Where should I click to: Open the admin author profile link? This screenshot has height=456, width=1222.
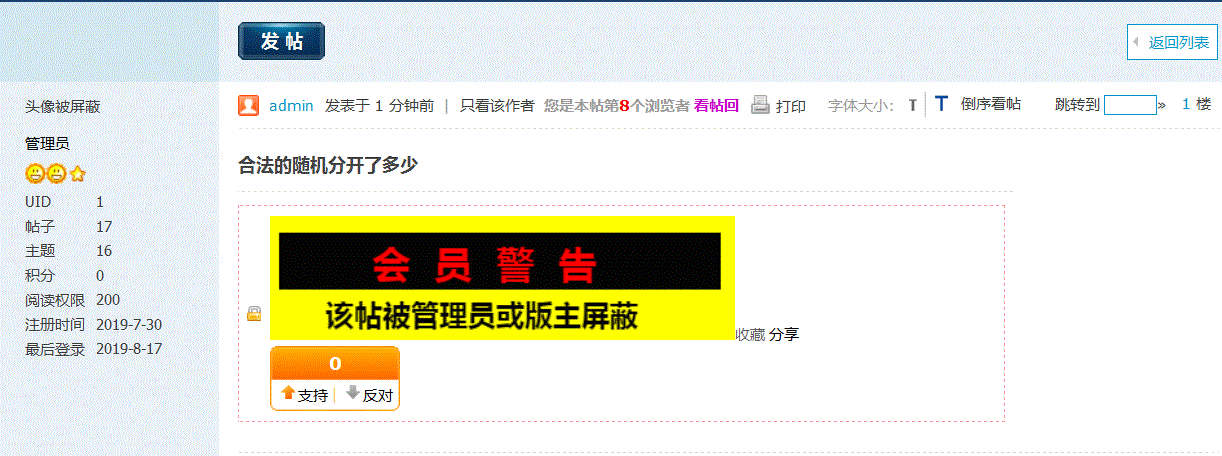292,105
